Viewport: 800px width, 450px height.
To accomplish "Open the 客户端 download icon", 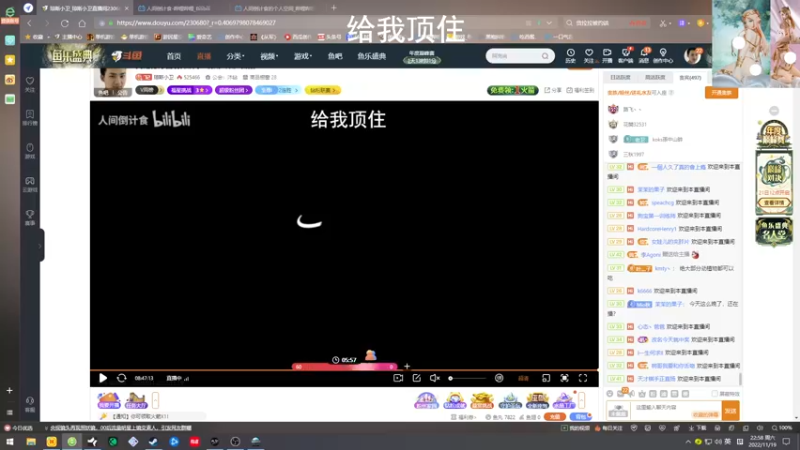I will pyautogui.click(x=626, y=56).
